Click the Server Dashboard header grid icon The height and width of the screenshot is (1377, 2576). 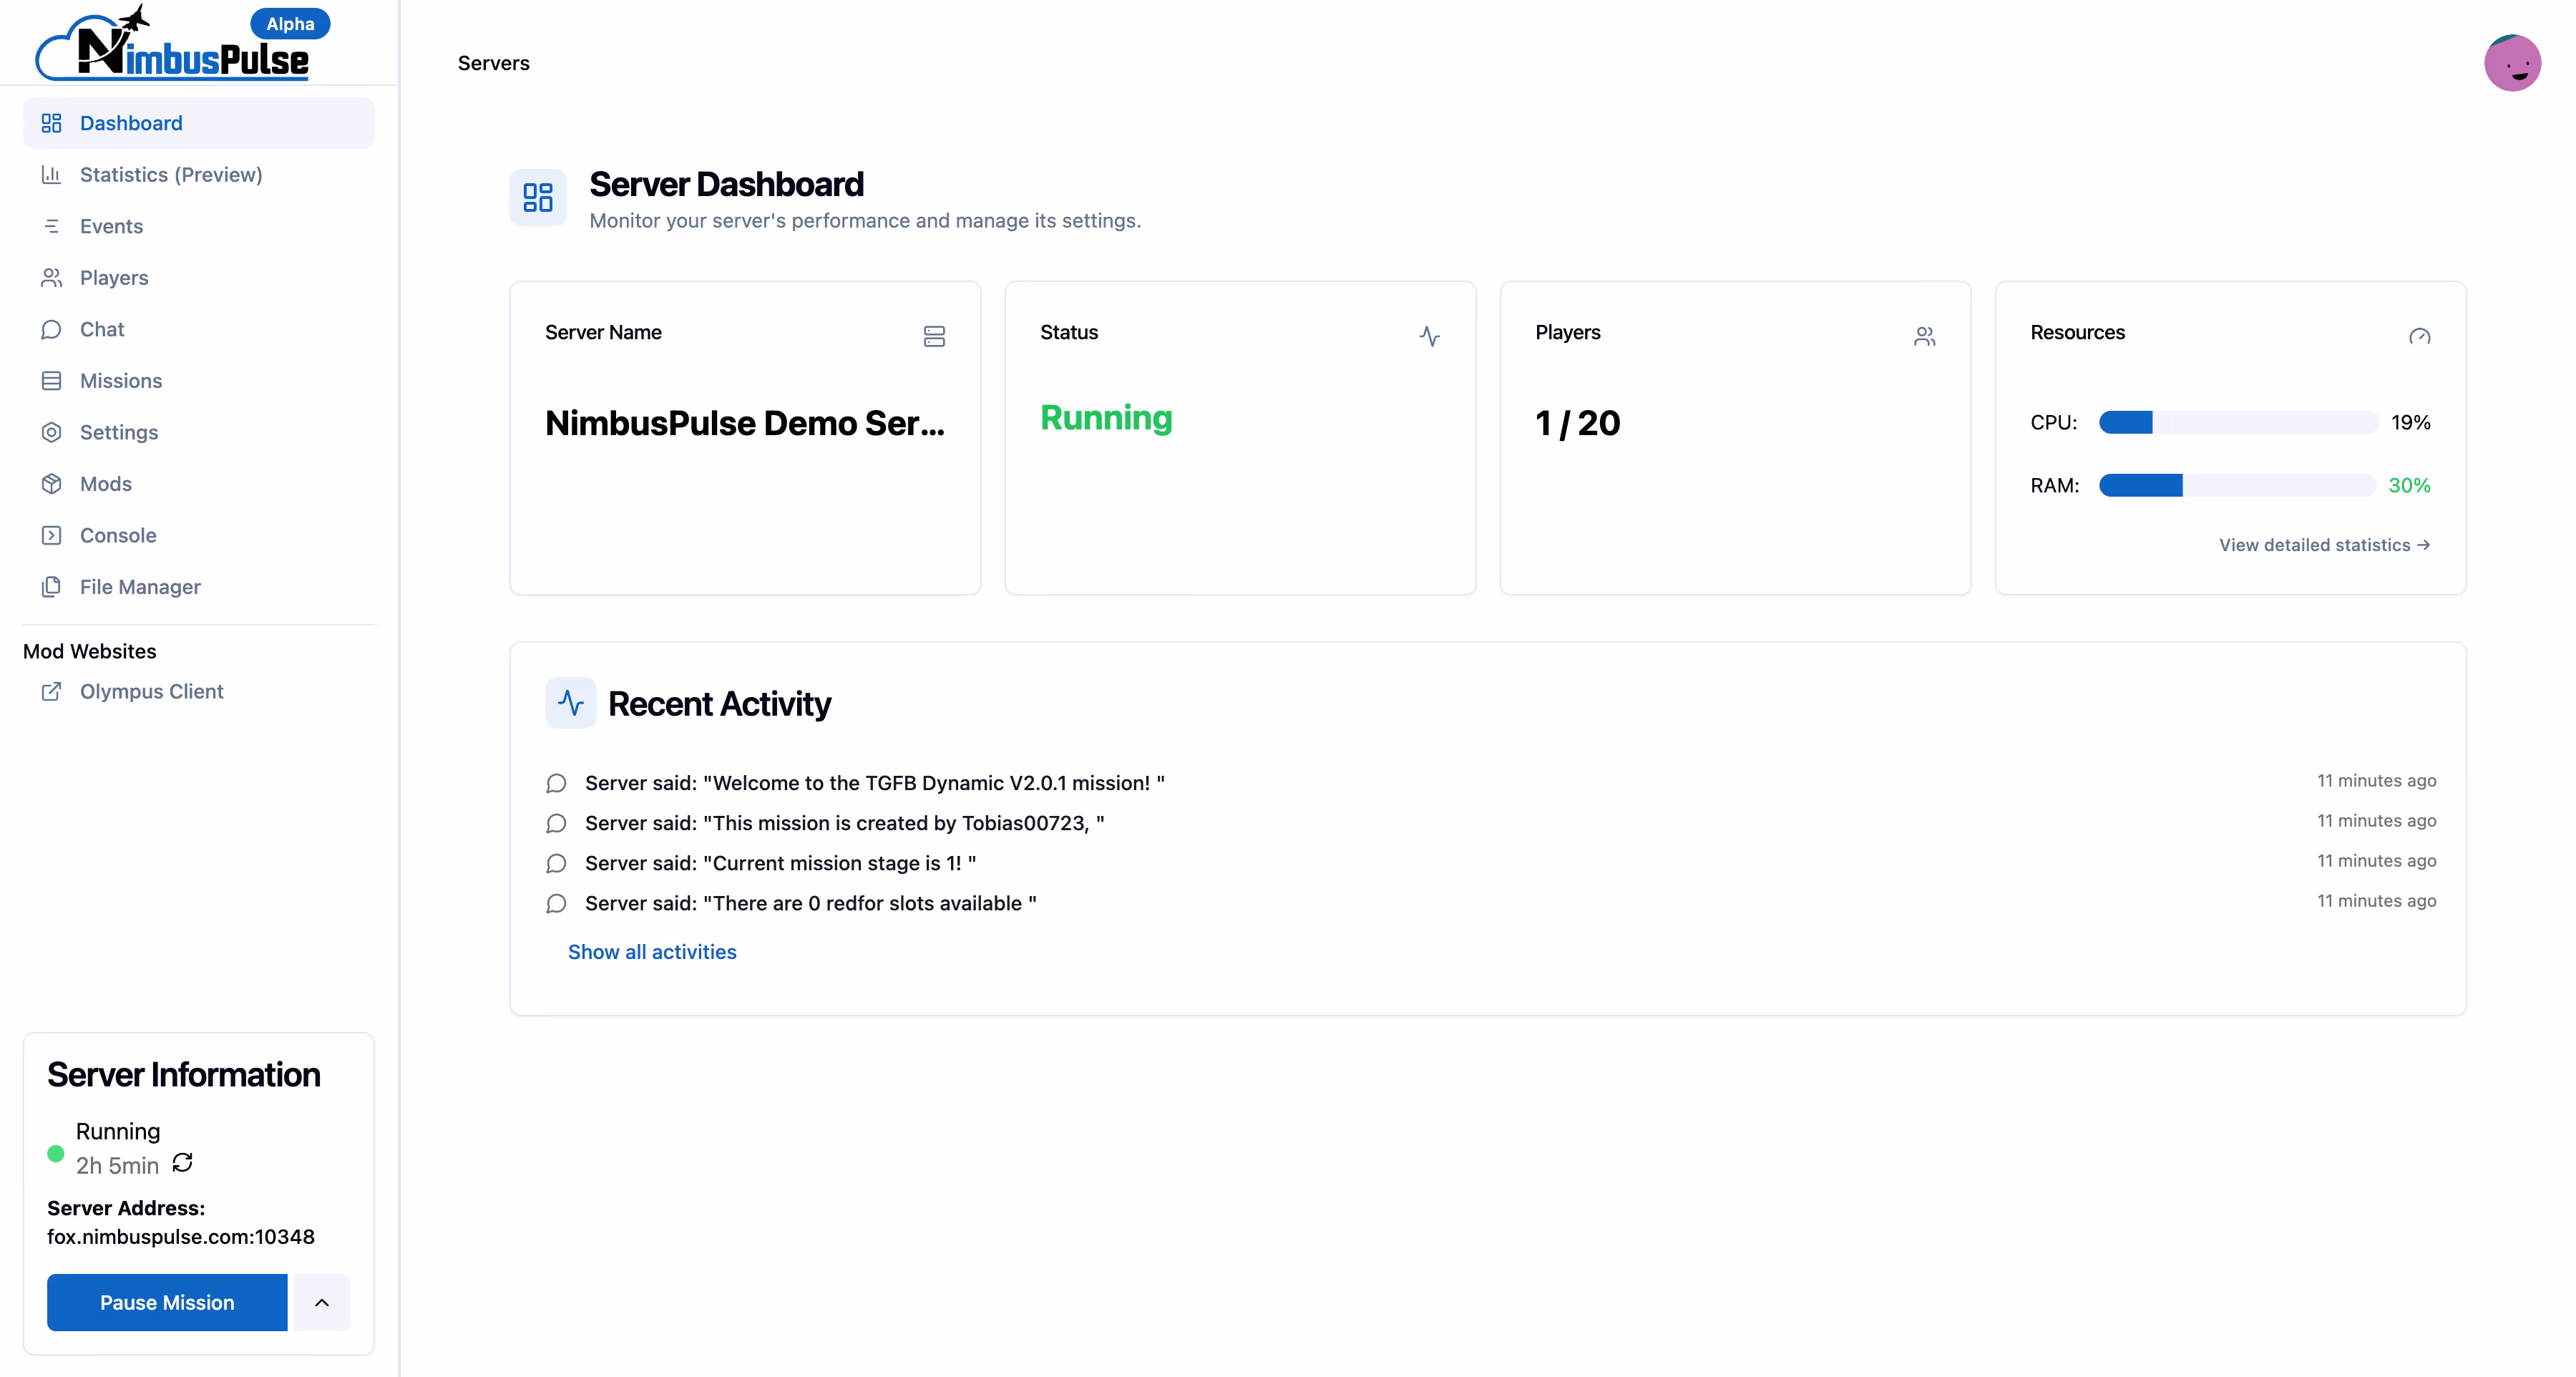pos(538,197)
